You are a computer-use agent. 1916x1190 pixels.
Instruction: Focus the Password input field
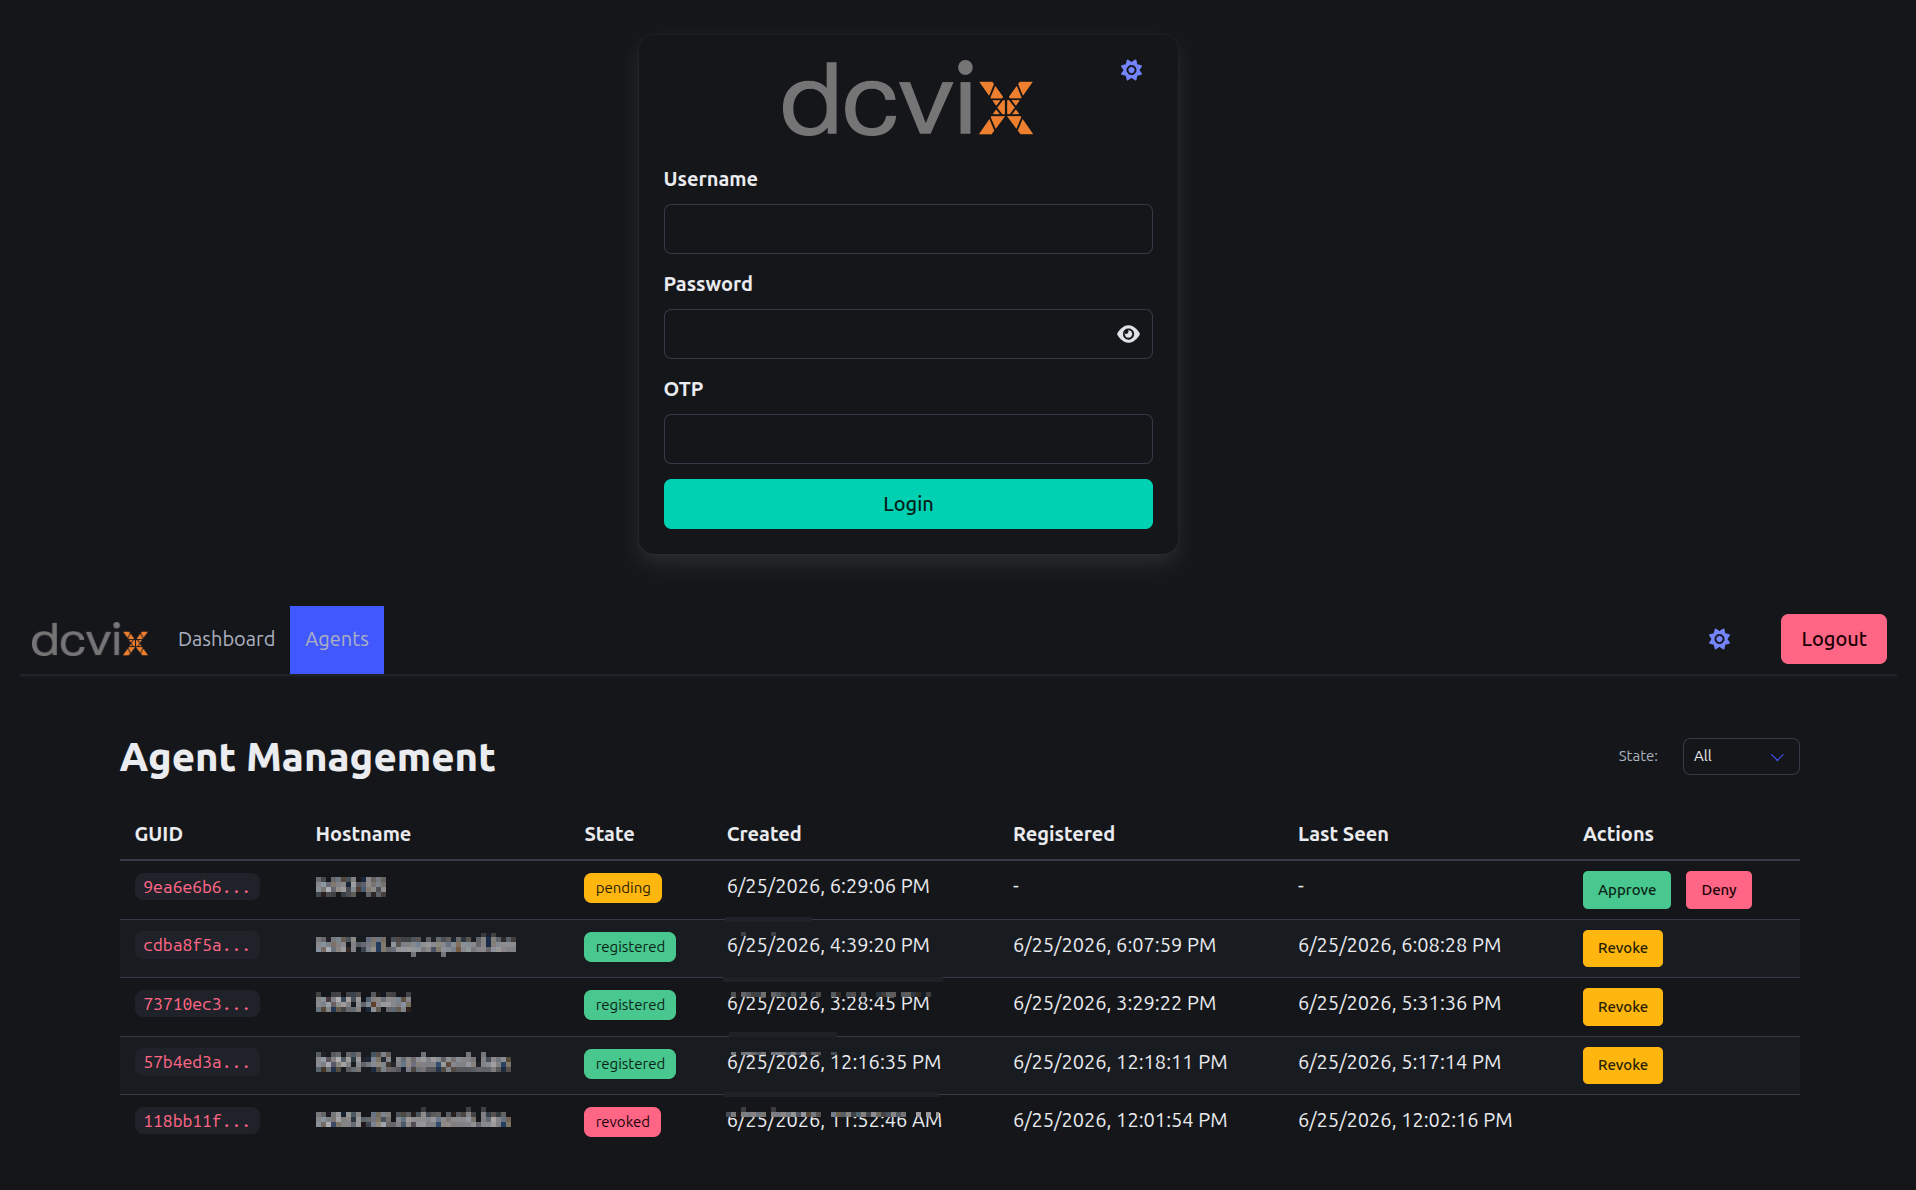pos(908,334)
